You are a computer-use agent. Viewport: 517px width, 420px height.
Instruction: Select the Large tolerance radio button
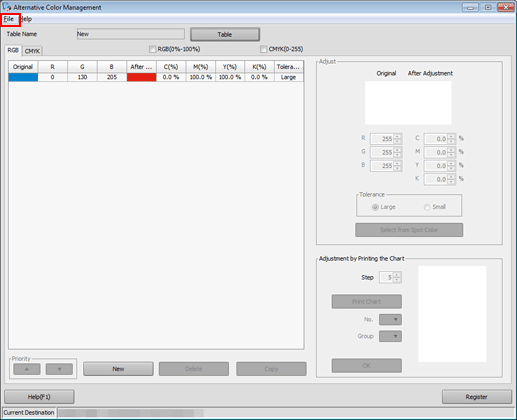(x=375, y=207)
